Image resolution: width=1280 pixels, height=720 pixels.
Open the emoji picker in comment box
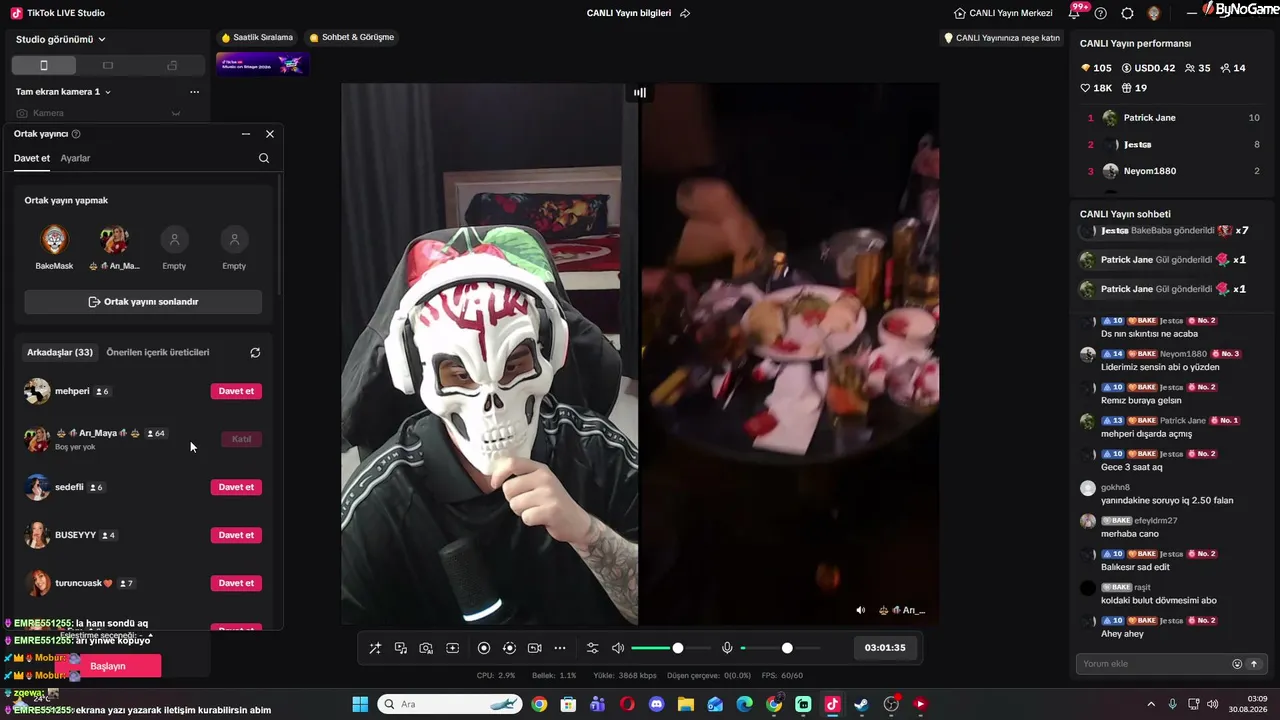[1237, 664]
